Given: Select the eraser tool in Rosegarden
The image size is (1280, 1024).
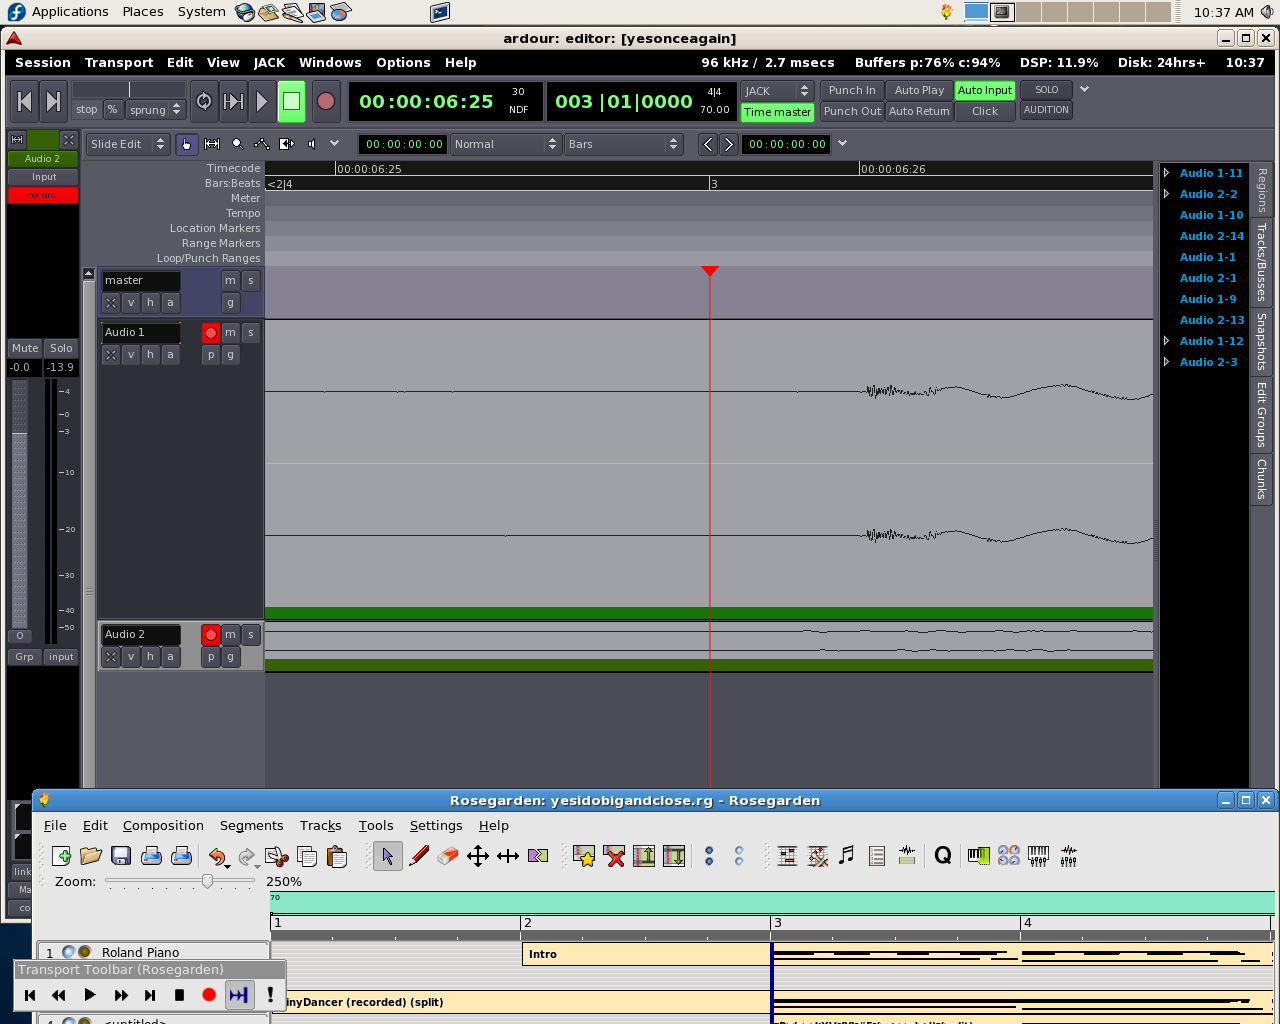Looking at the screenshot, I should (x=448, y=856).
